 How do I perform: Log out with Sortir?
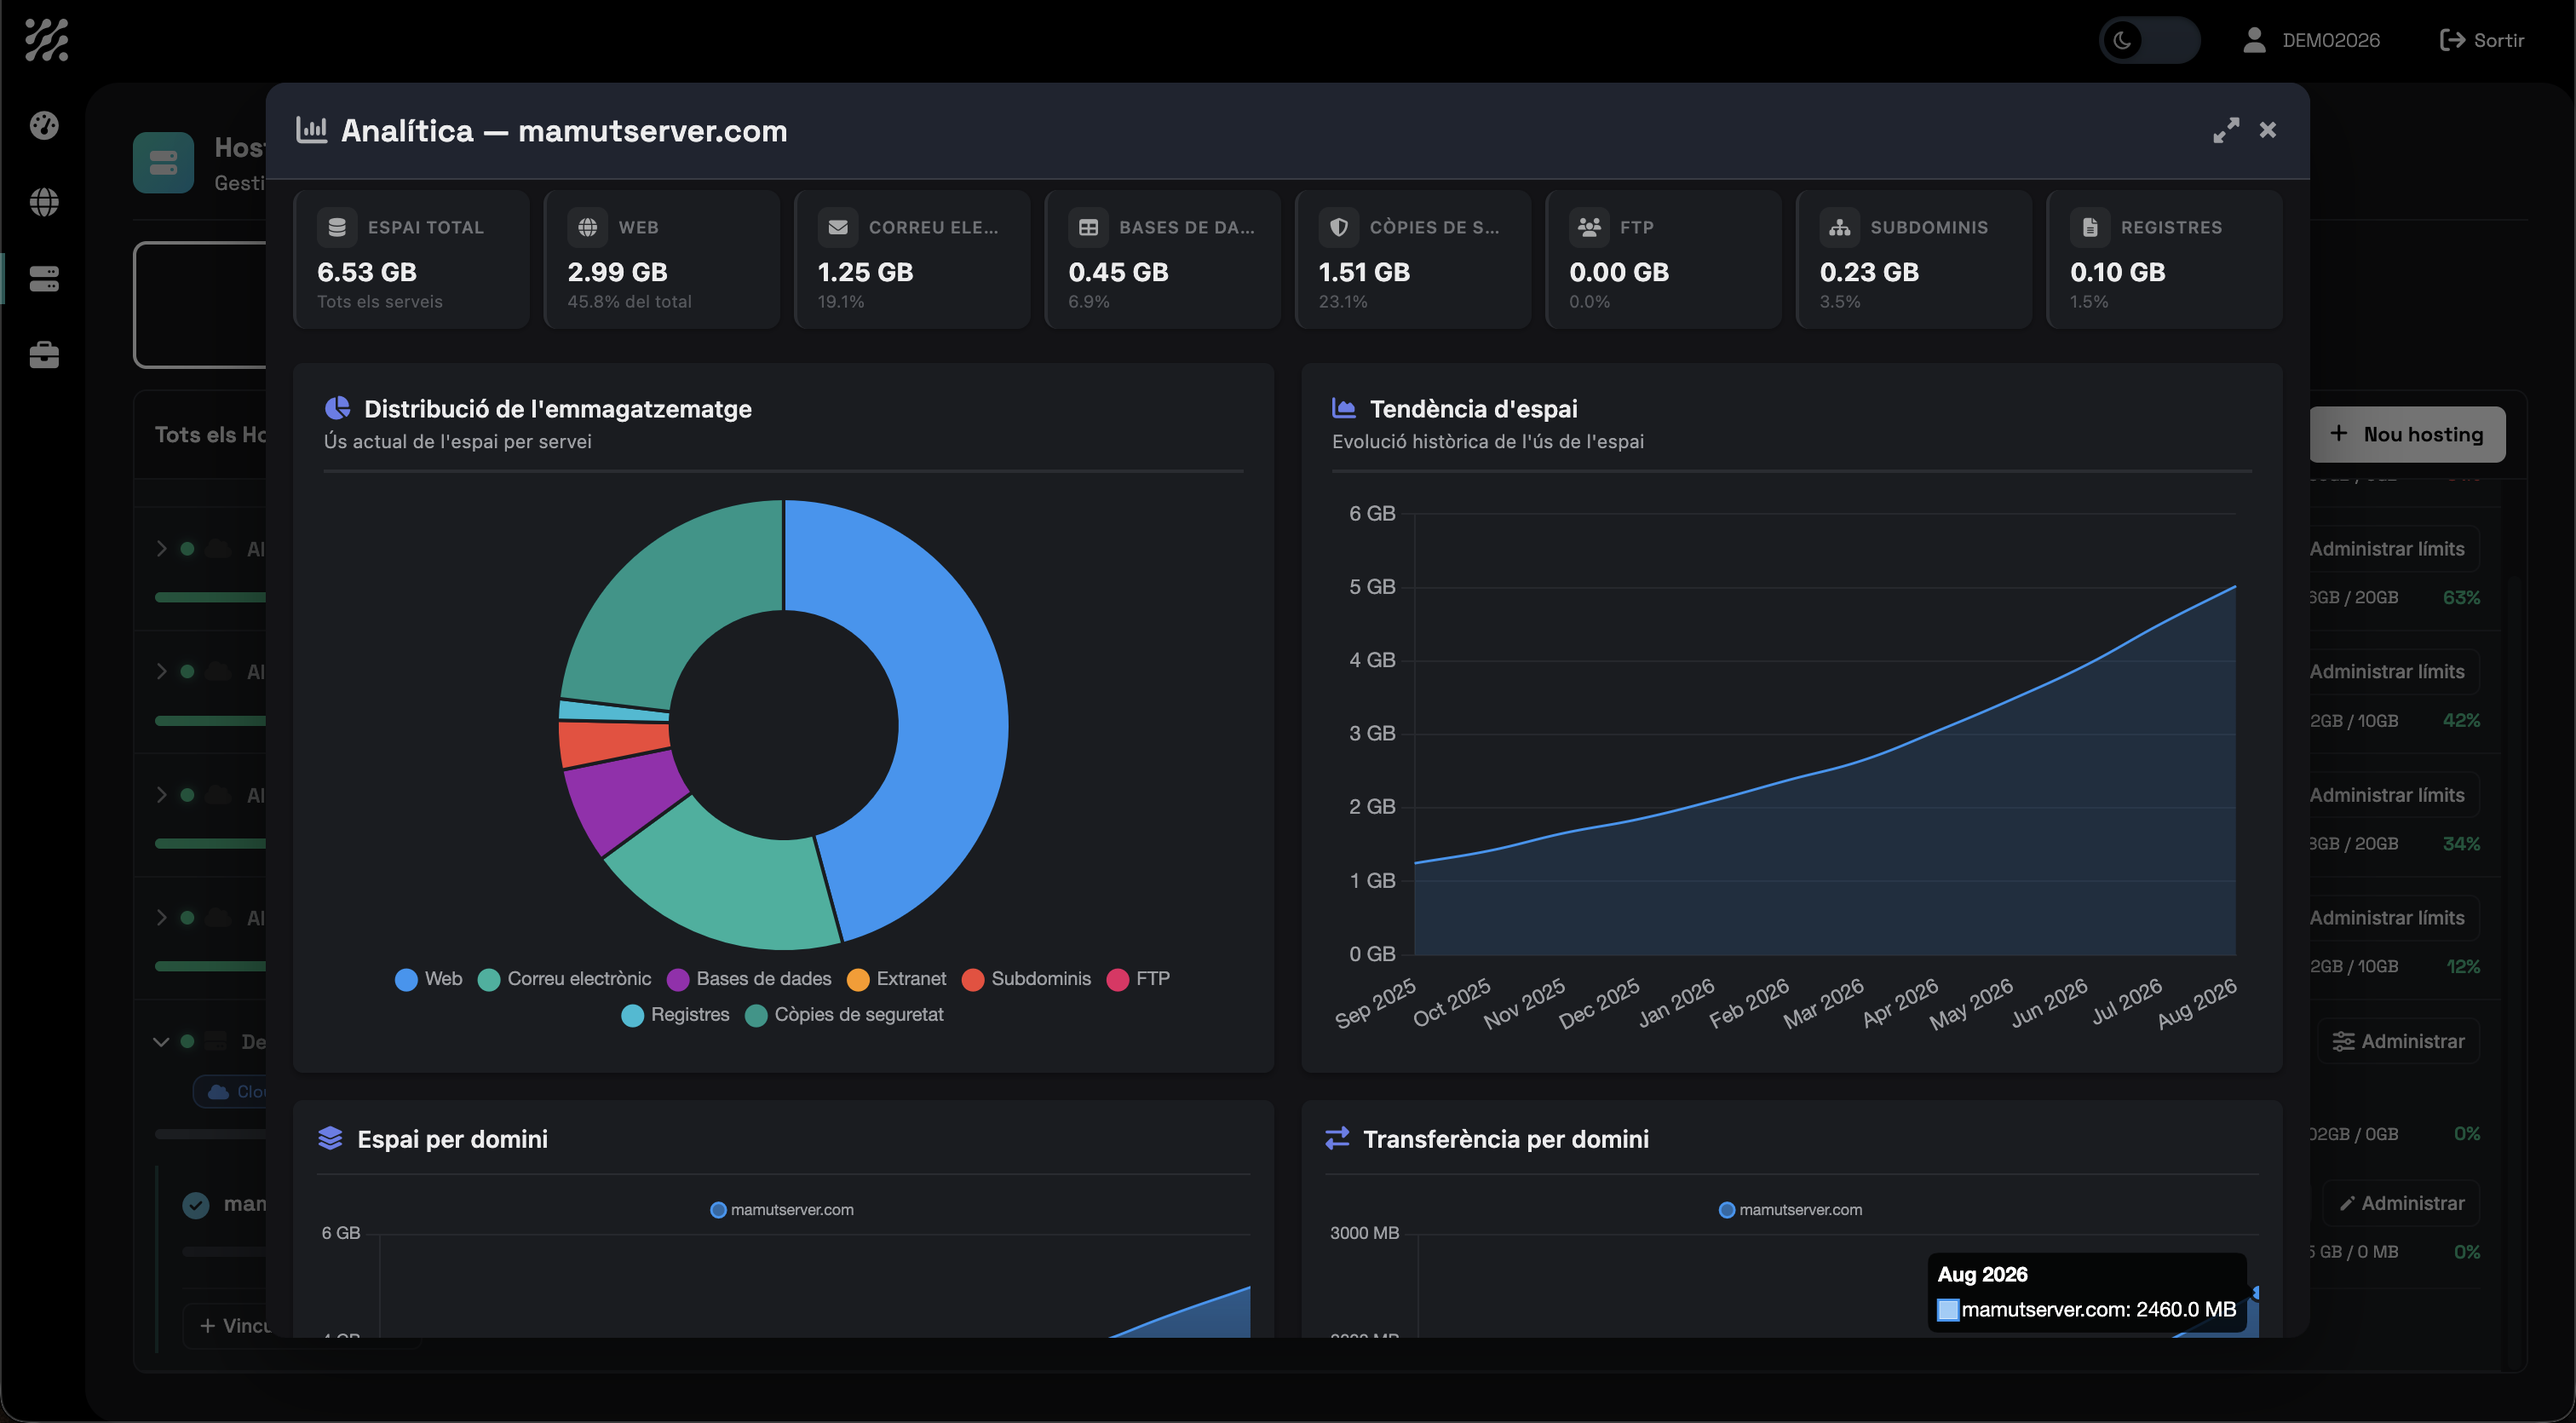coord(2483,40)
